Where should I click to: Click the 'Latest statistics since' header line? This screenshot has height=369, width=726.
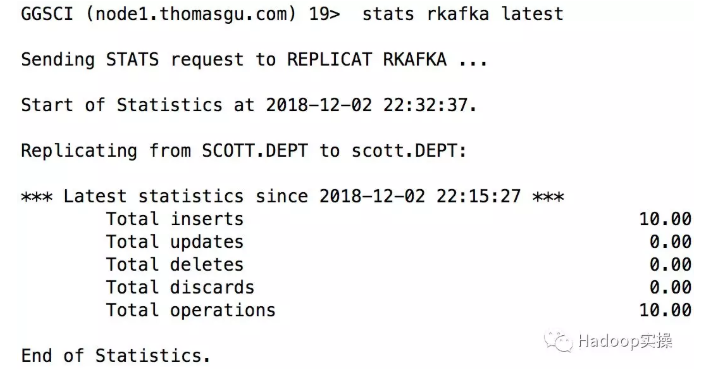coord(292,196)
